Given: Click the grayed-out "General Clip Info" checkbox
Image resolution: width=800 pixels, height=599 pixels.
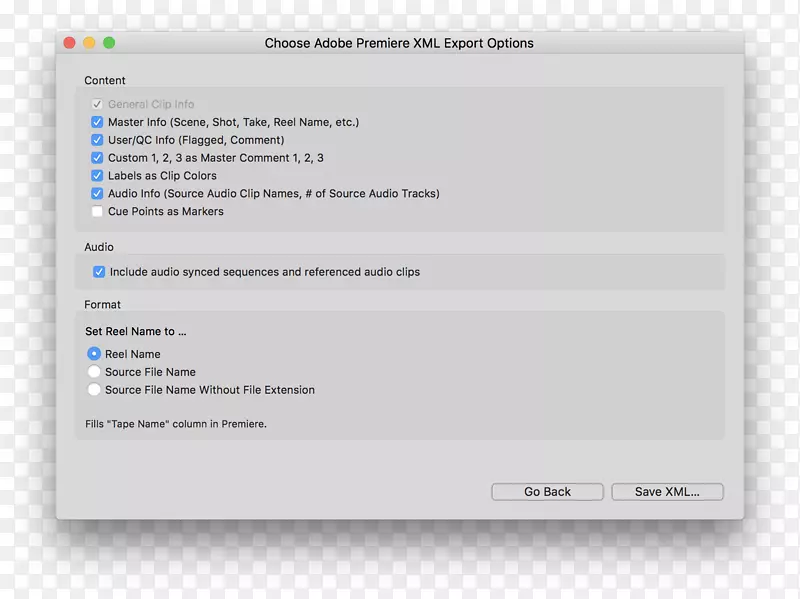Looking at the screenshot, I should point(97,103).
